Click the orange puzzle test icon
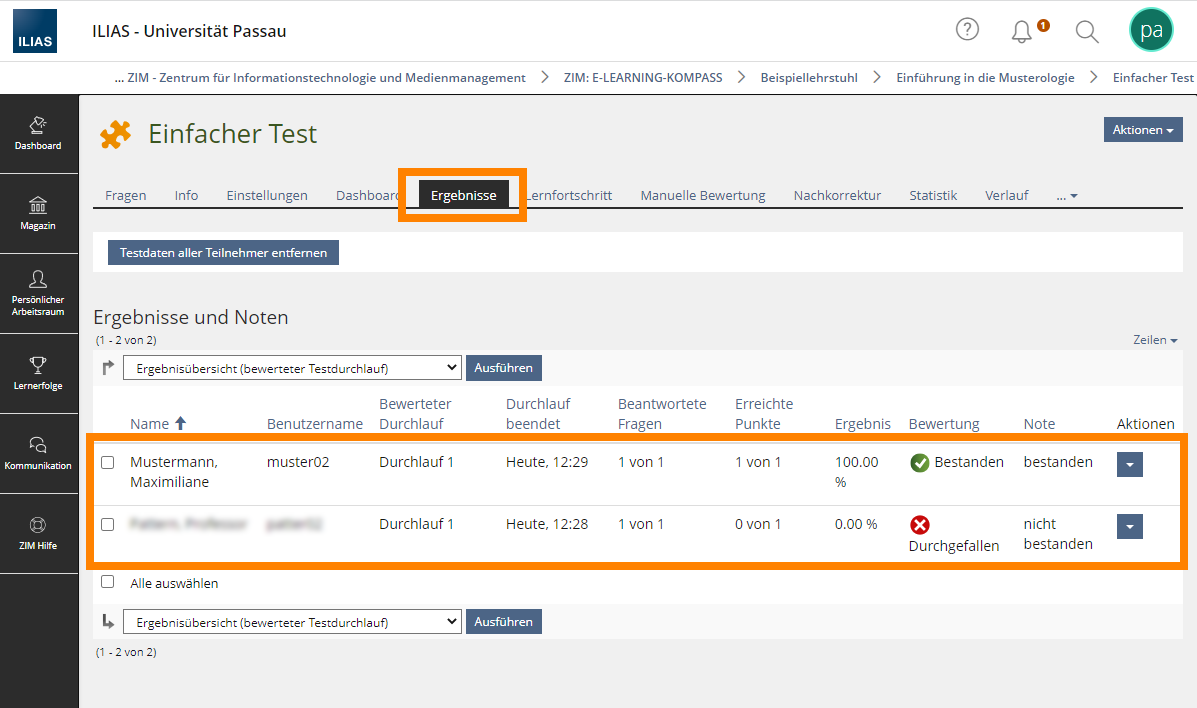Screen dimensions: 1197x708 click(x=115, y=134)
